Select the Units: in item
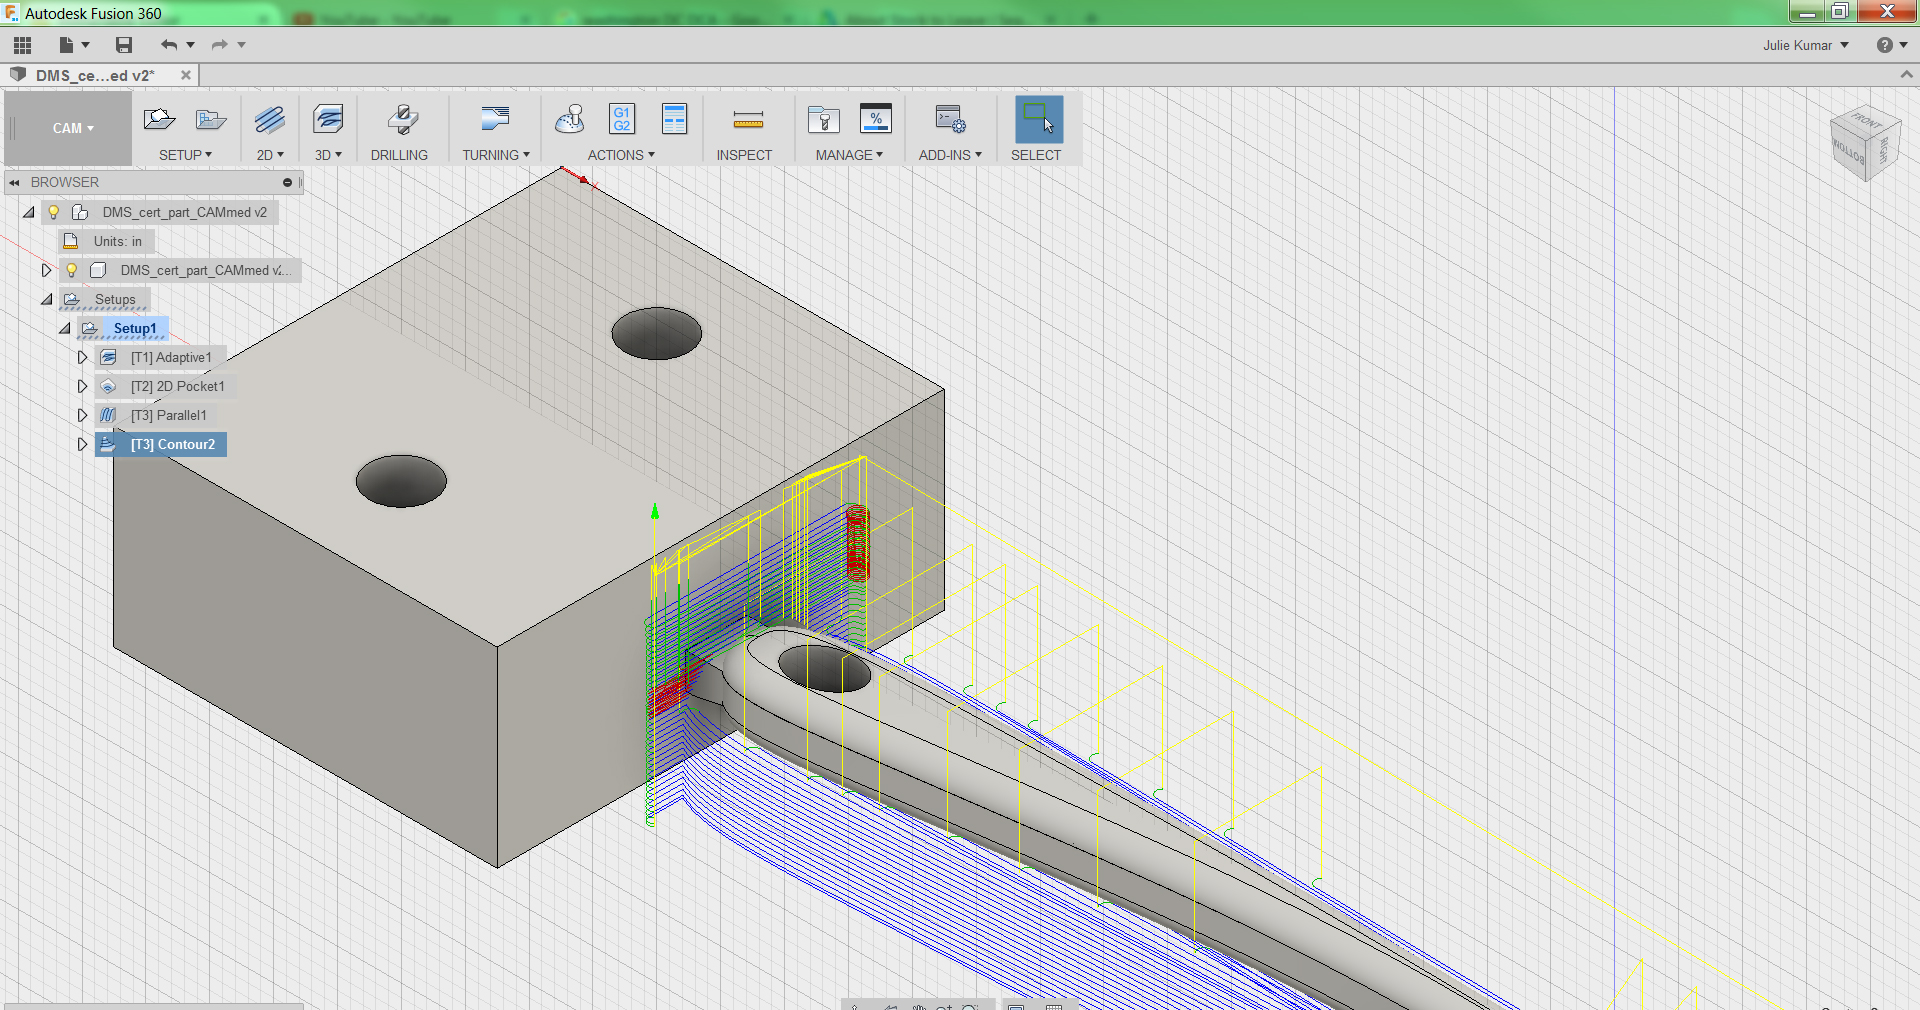 (118, 241)
